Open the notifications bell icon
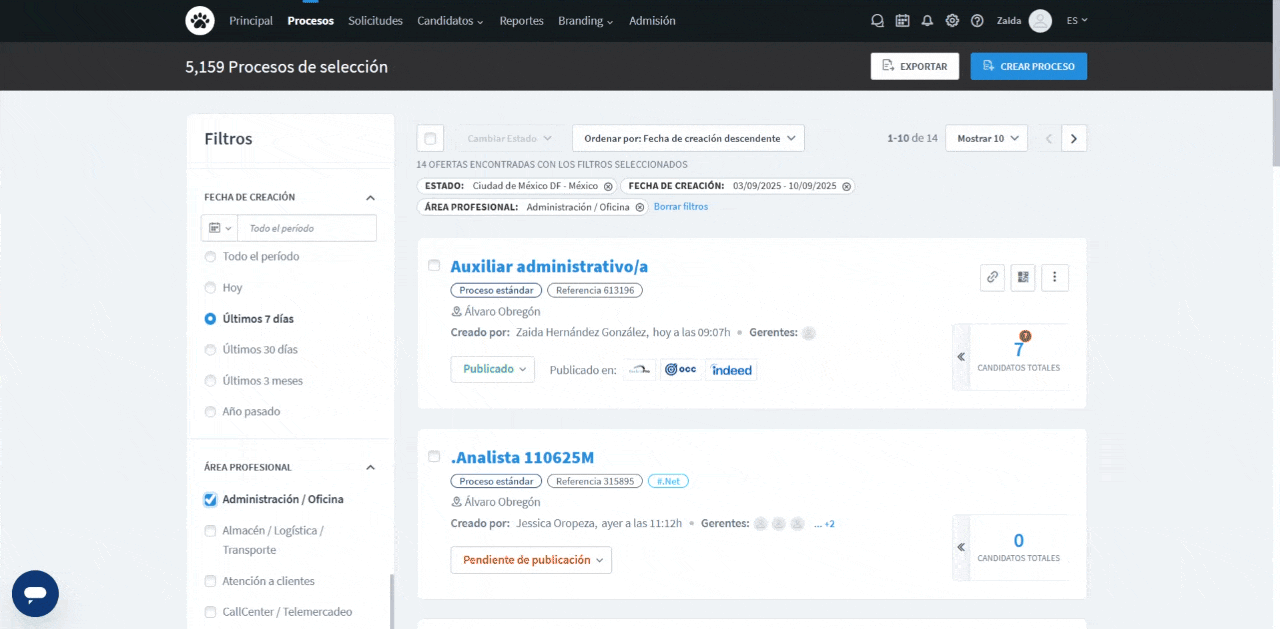Viewport: 1280px width, 629px height. (927, 20)
